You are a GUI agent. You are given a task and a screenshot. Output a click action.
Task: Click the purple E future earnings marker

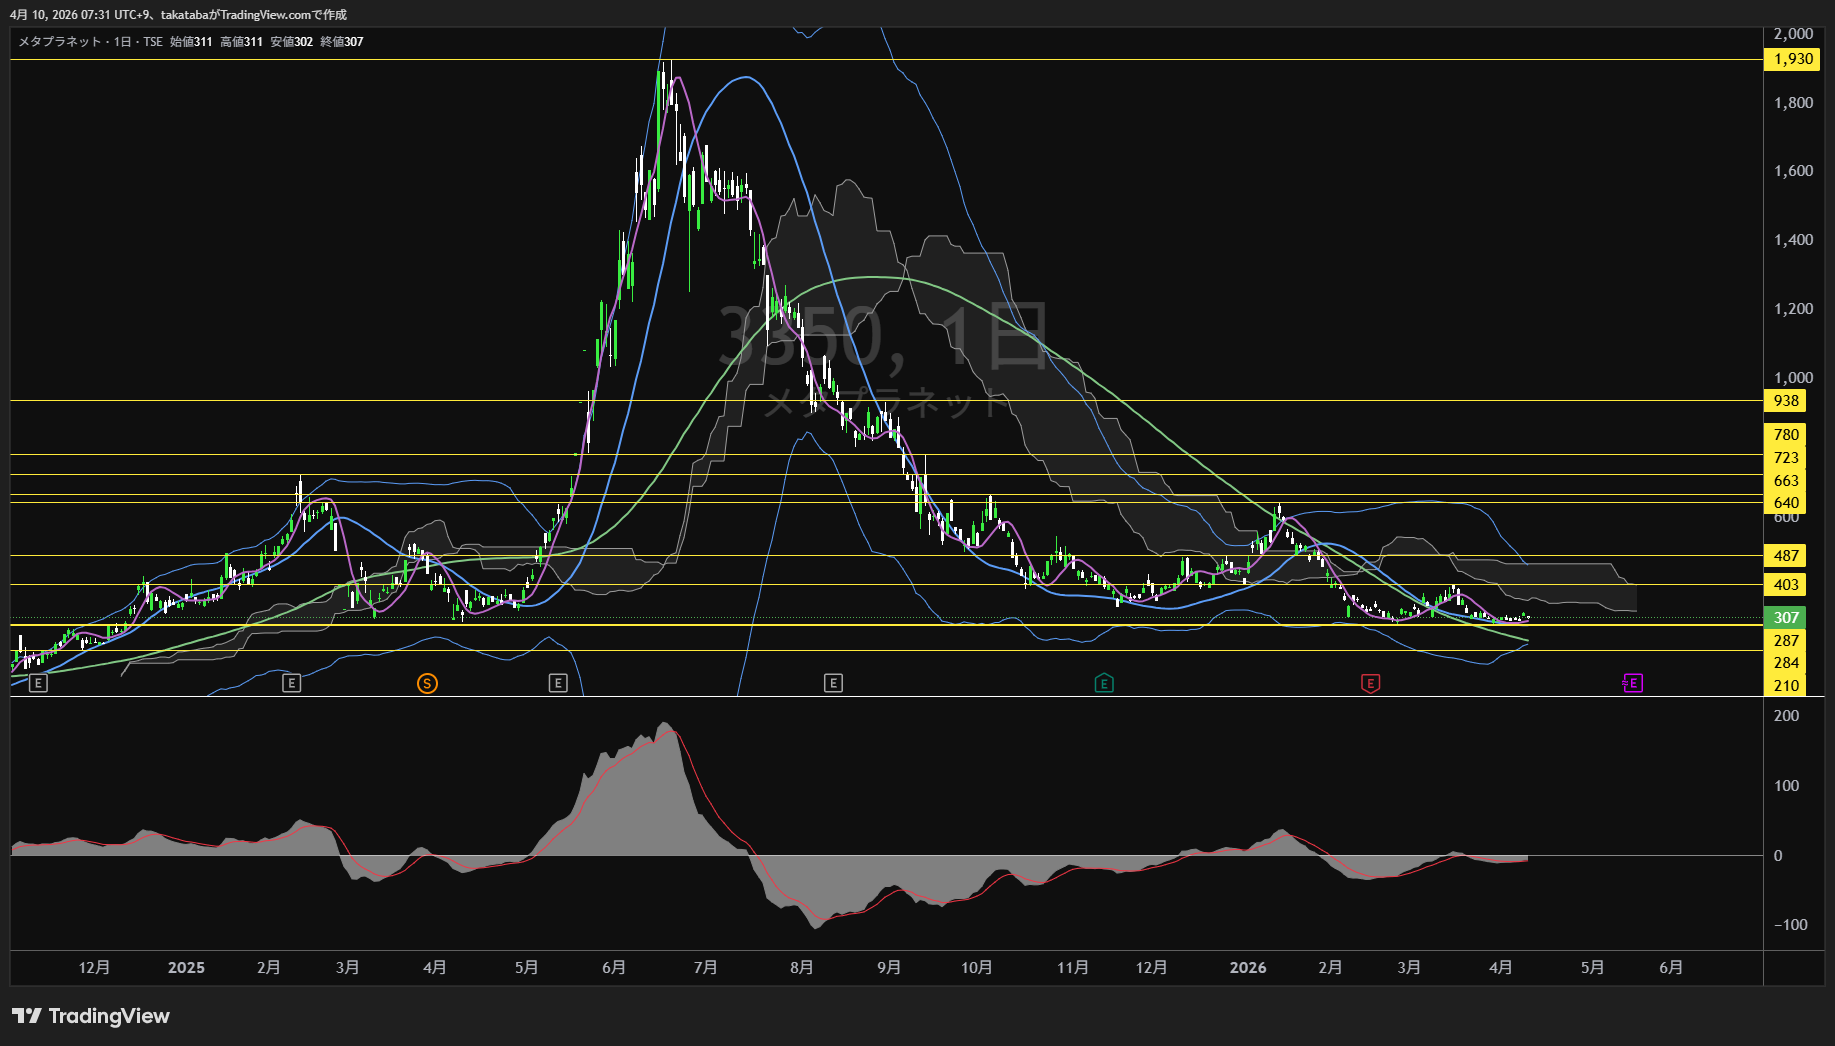1632,683
